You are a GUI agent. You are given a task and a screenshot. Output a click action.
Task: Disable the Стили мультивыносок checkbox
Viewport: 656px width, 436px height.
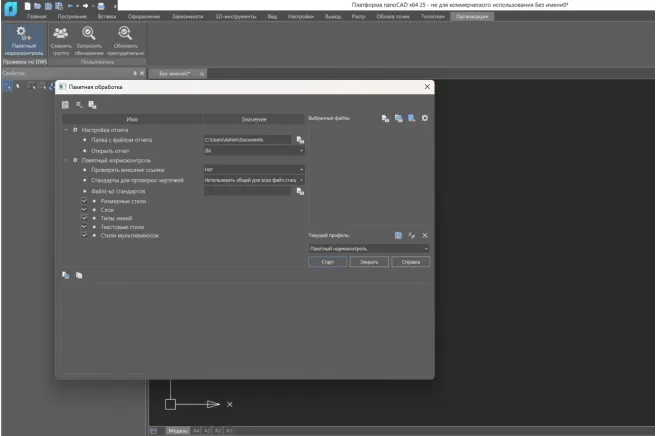pos(83,235)
